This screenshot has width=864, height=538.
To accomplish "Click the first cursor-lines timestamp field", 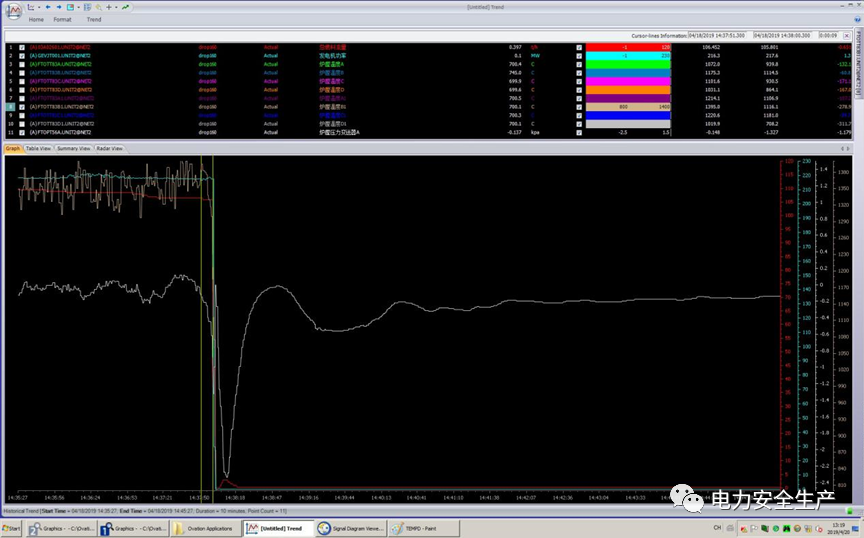I will click(x=716, y=35).
